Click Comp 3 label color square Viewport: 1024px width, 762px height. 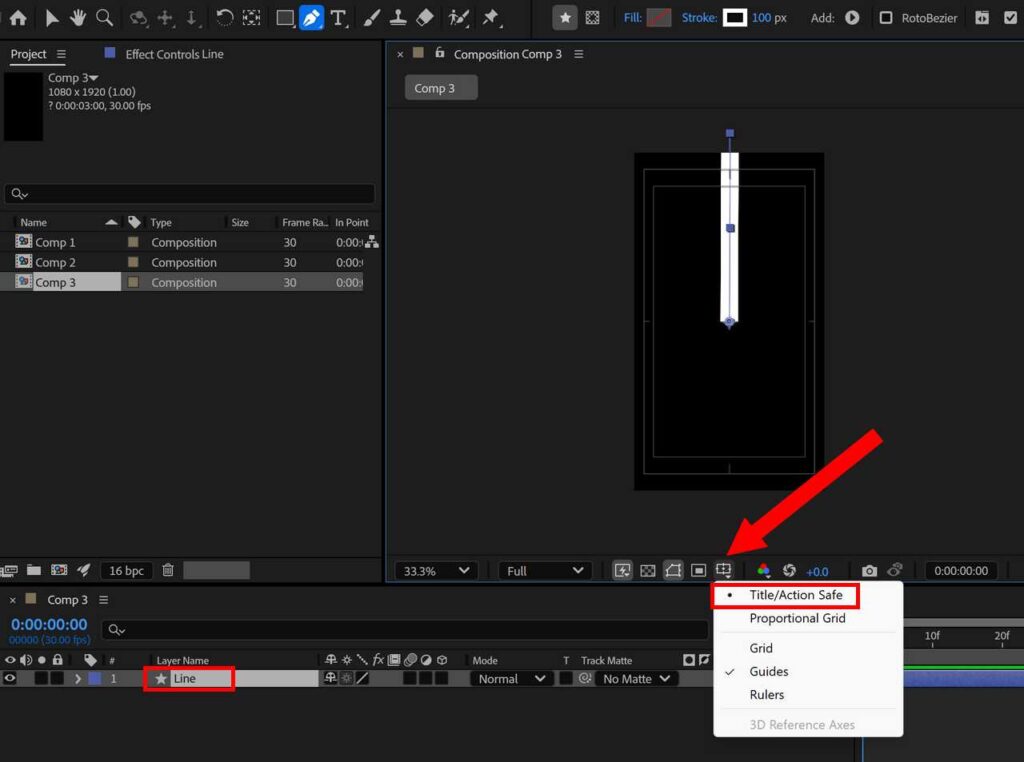click(x=133, y=283)
